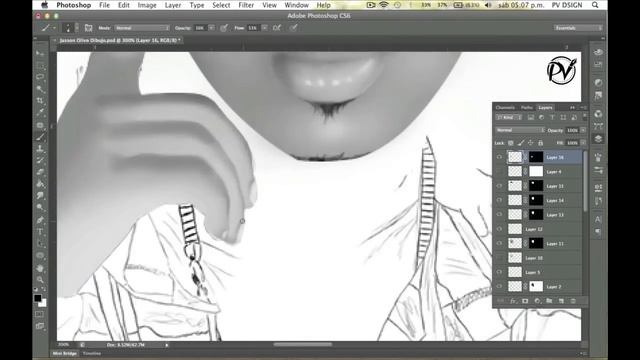640x360 pixels.
Task: Toggle lock image pixels brush icon
Action: (x=521, y=143)
